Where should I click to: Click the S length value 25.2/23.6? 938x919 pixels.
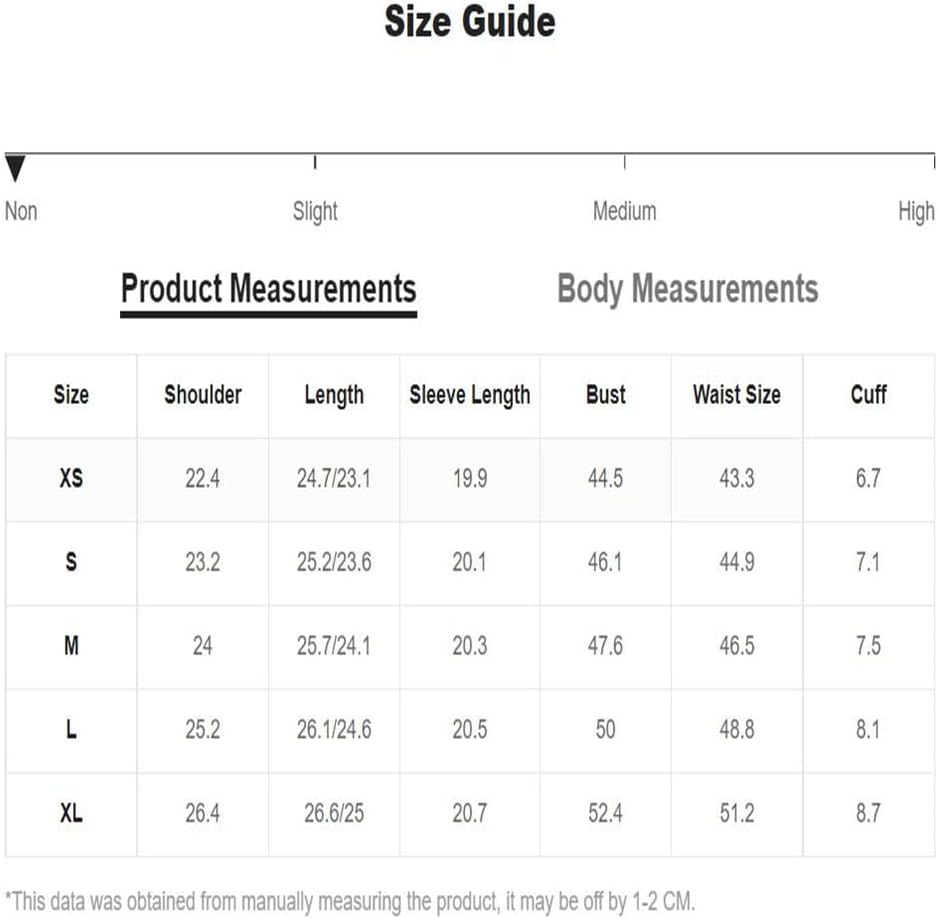coord(334,562)
